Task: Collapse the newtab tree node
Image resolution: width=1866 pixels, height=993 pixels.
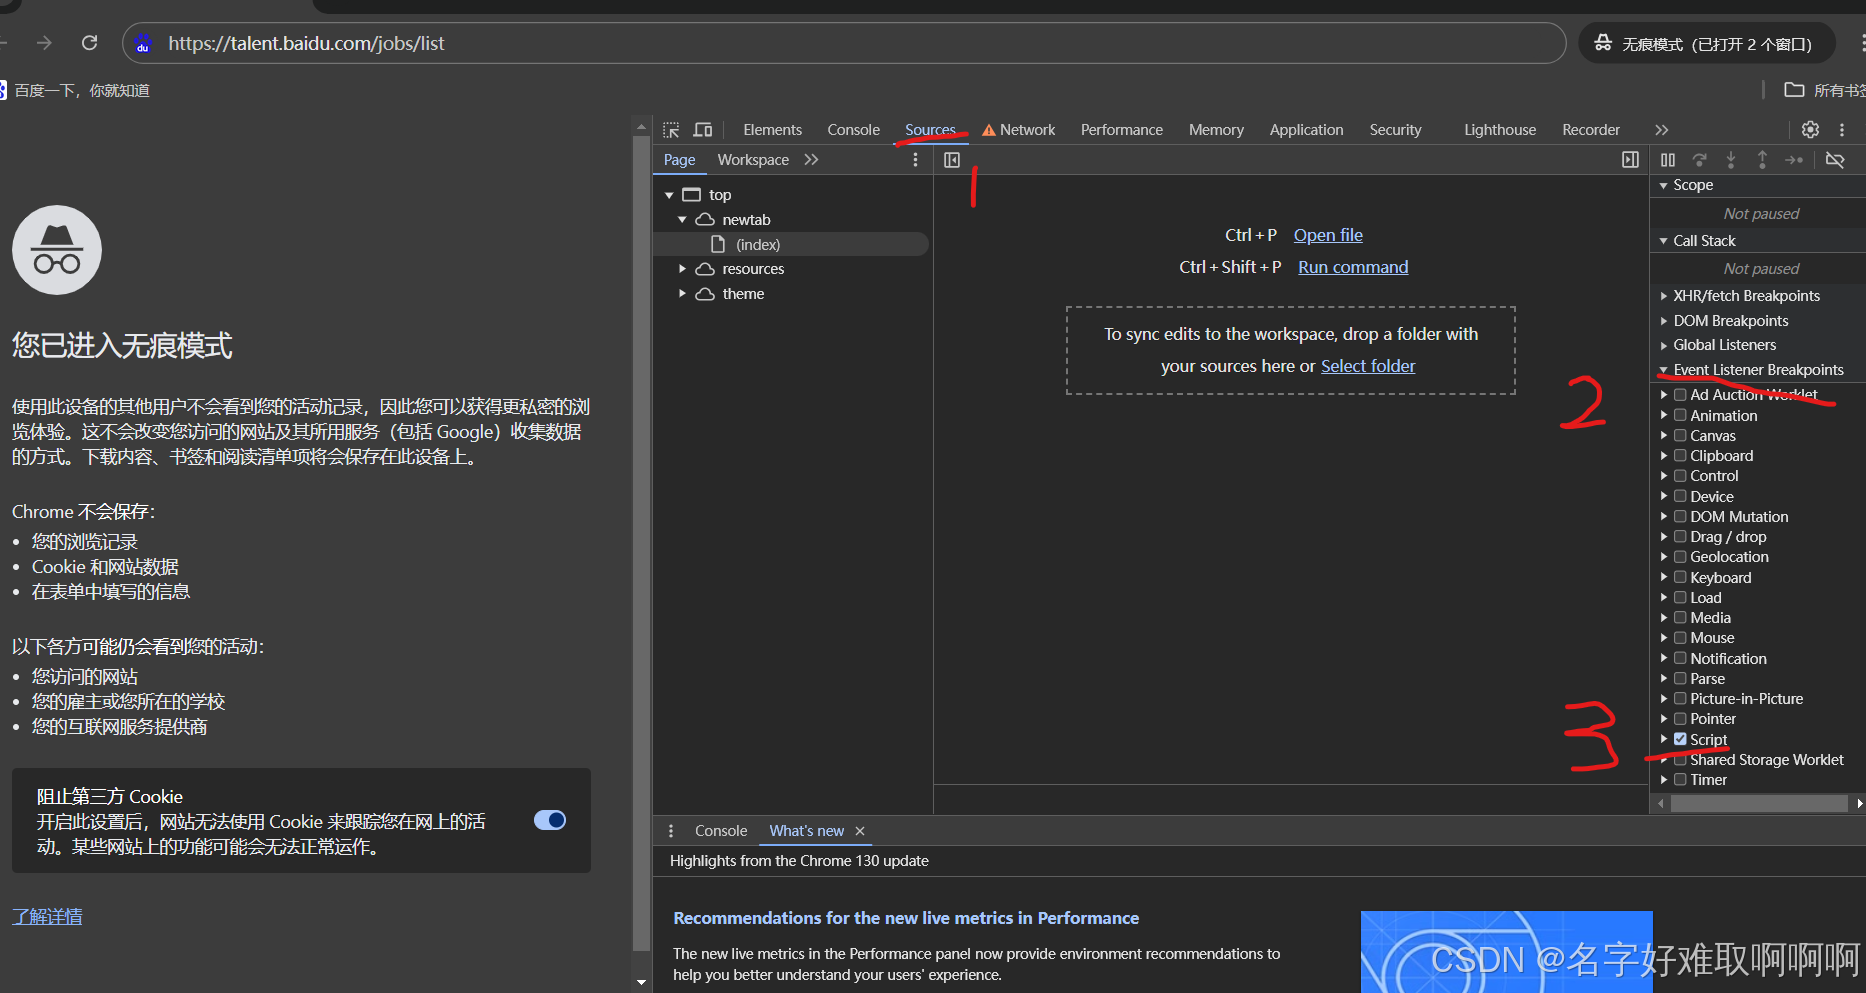Action: (682, 220)
